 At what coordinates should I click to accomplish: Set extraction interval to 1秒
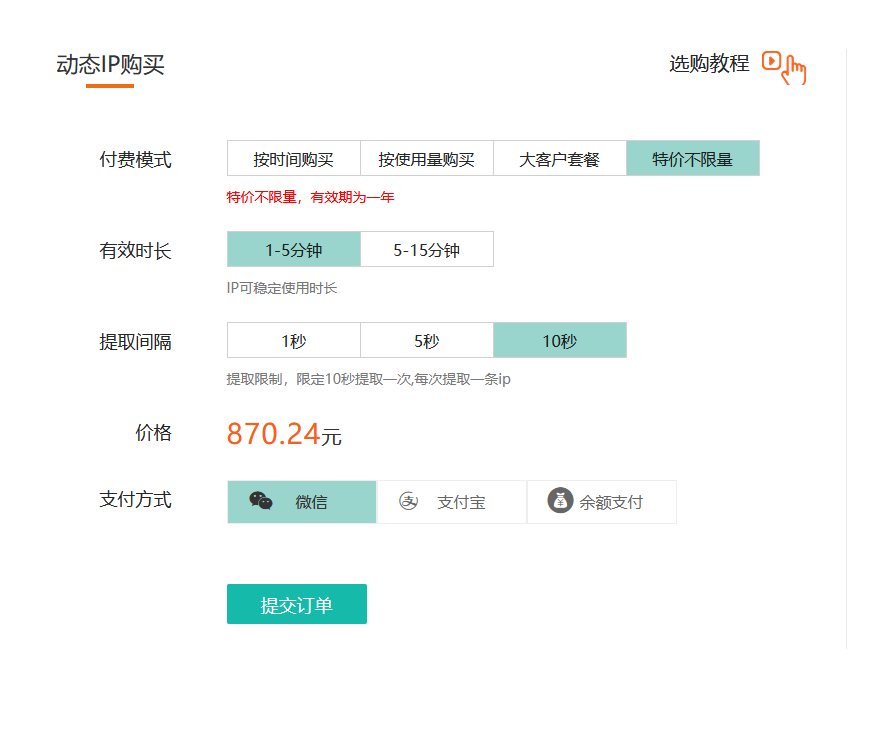[293, 341]
